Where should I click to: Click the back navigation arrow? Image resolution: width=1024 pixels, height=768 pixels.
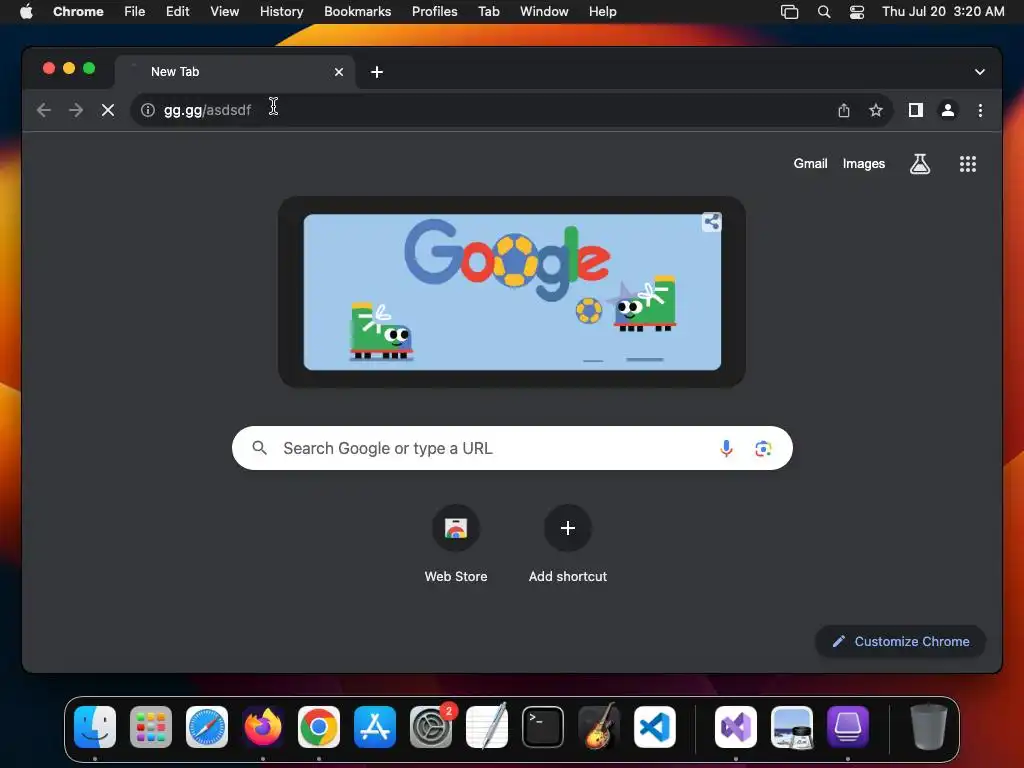point(44,110)
